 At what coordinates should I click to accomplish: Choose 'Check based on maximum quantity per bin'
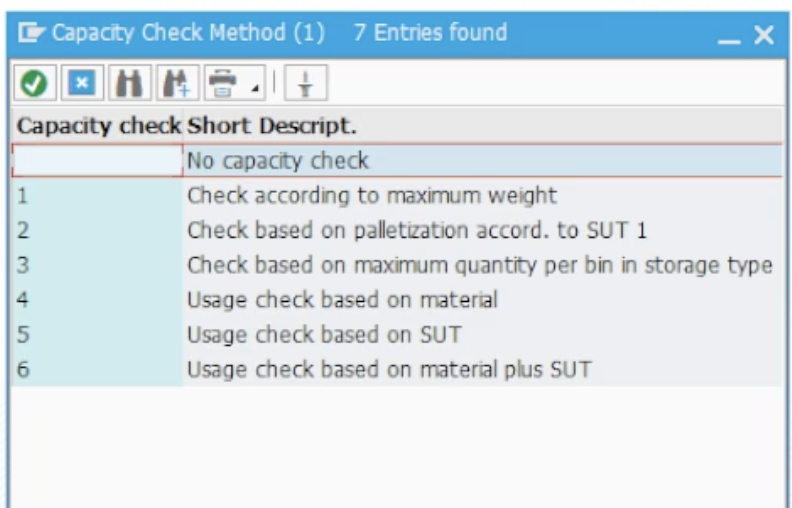point(479,265)
